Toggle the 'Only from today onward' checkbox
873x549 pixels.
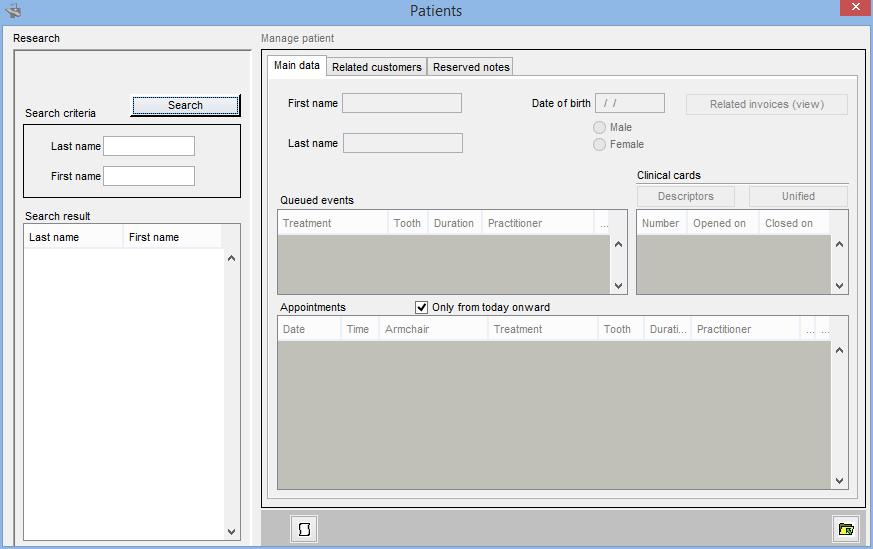coord(421,307)
